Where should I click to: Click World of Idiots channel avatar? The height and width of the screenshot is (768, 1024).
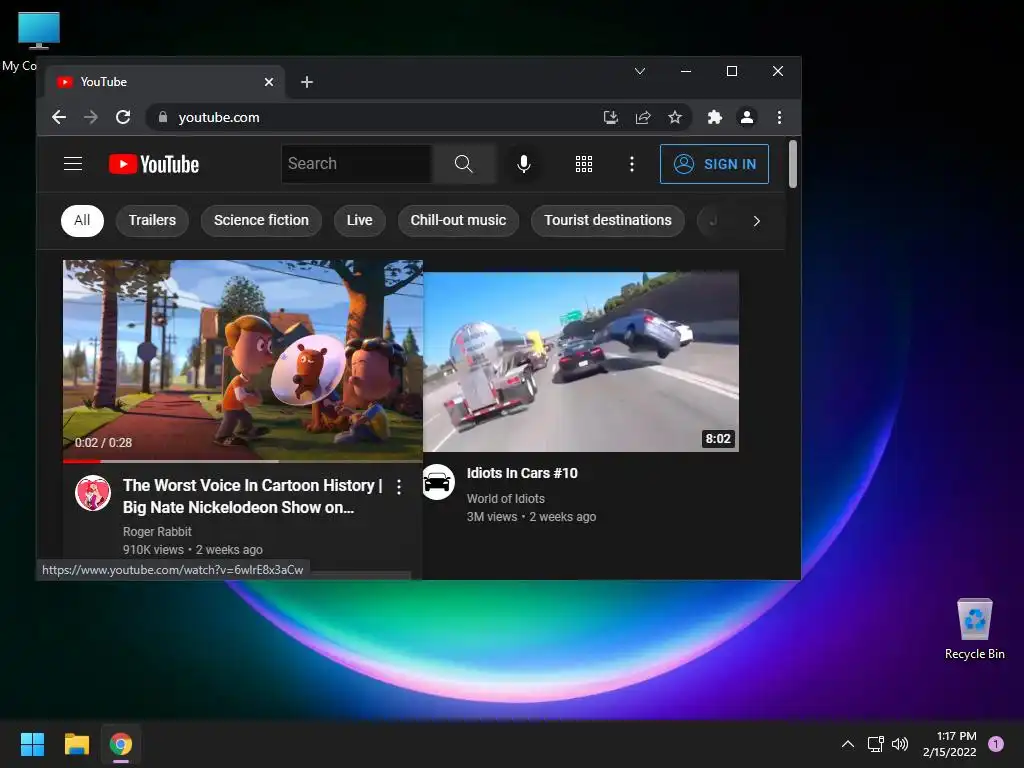(x=438, y=482)
